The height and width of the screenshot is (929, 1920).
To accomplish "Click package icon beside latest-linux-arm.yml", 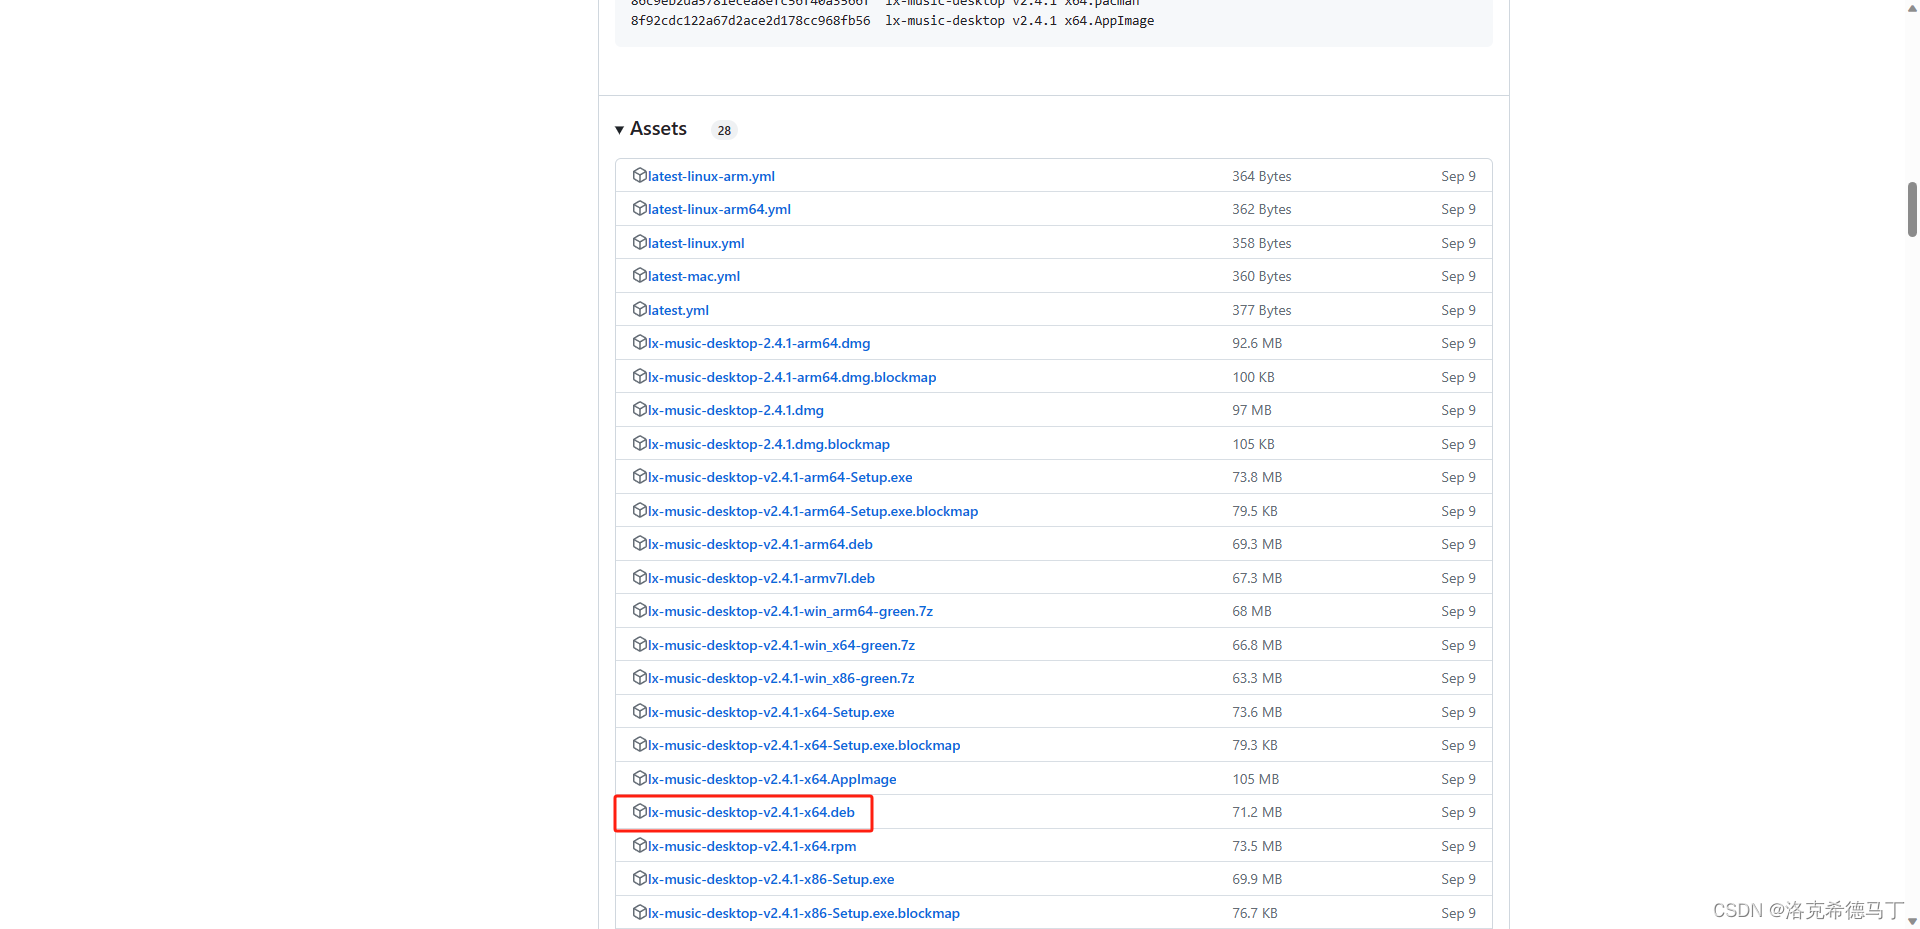I will [640, 175].
